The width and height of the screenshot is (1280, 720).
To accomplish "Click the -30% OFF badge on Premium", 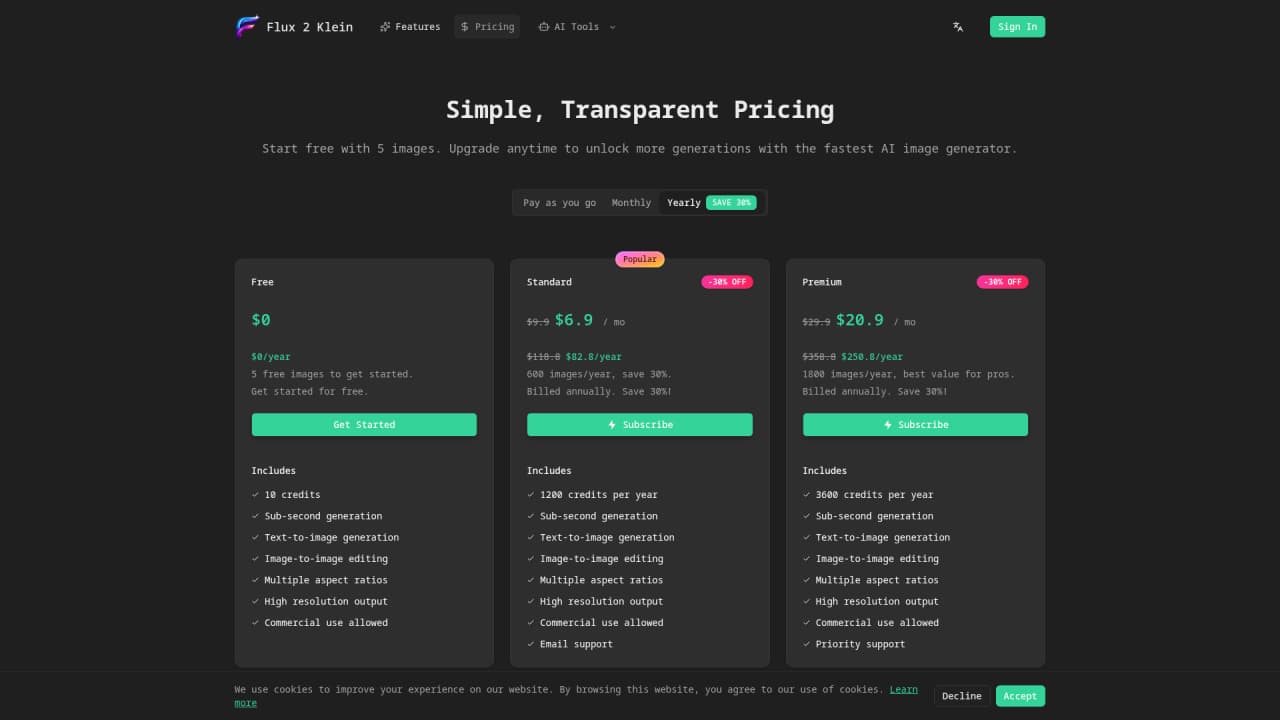I will click(1003, 282).
